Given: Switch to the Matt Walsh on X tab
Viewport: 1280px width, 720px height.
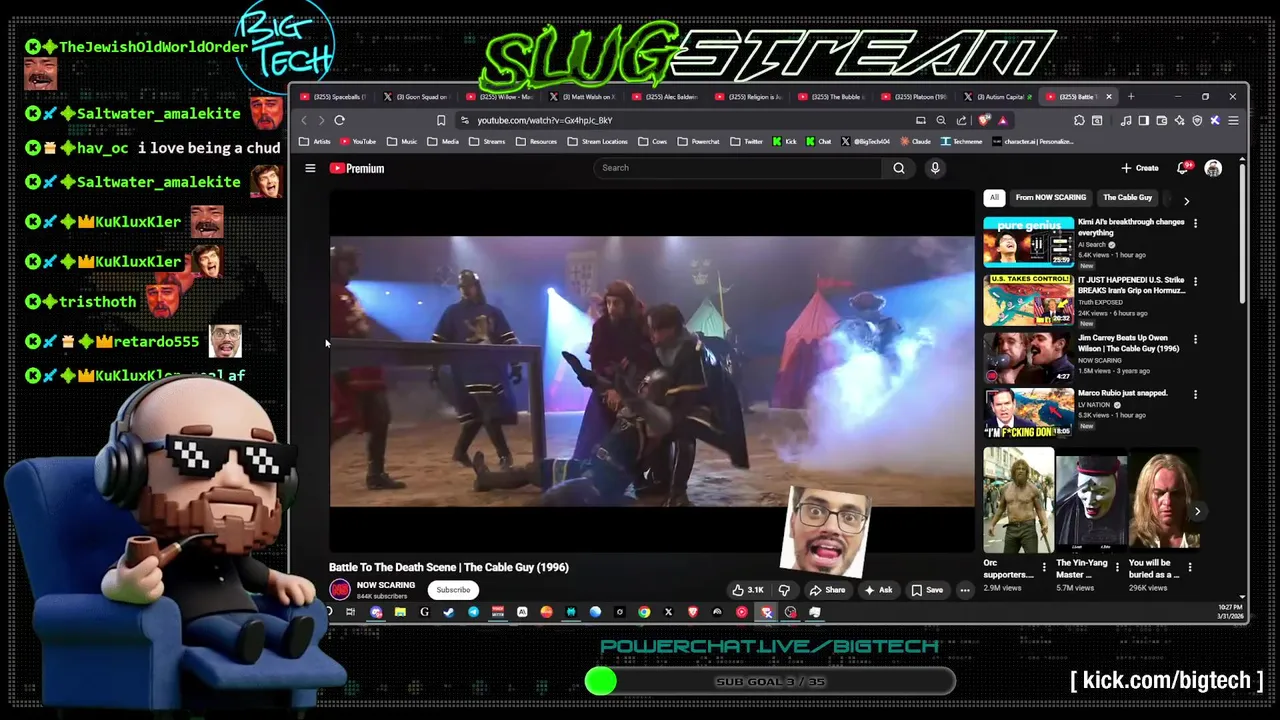Looking at the screenshot, I should 585,97.
